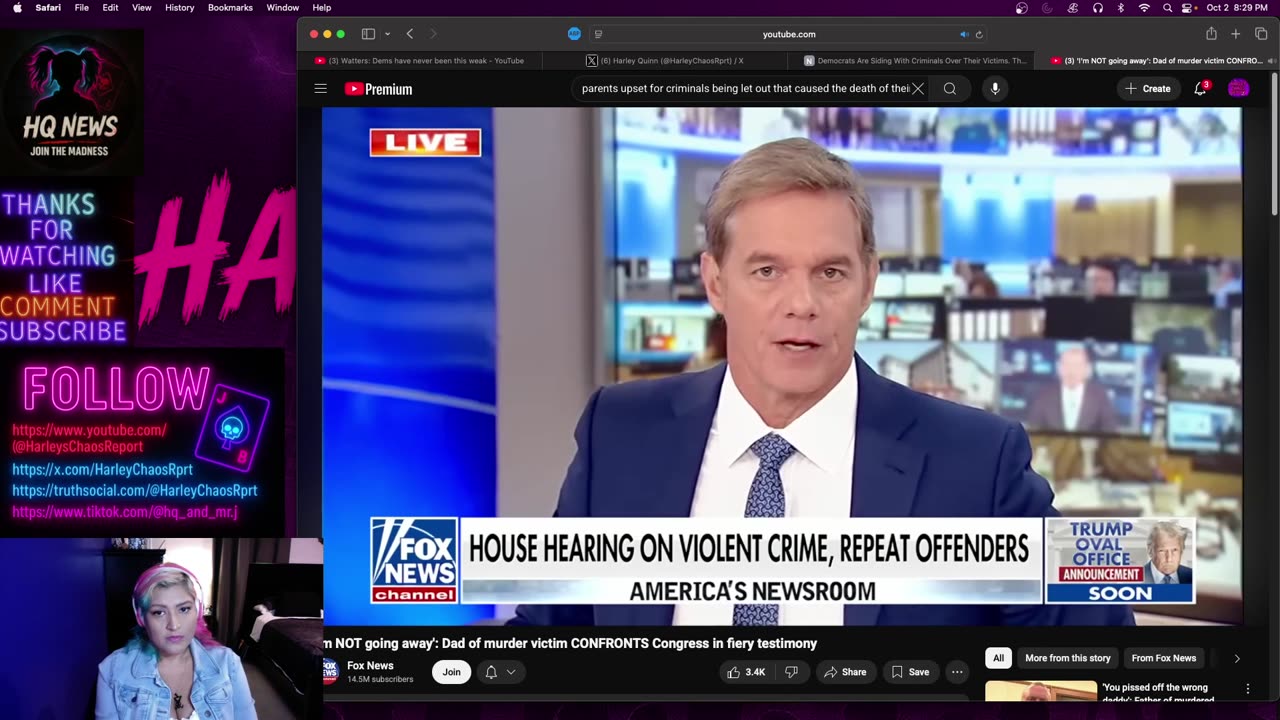The image size is (1280, 720).
Task: Toggle the Safari sidebar
Action: (368, 34)
